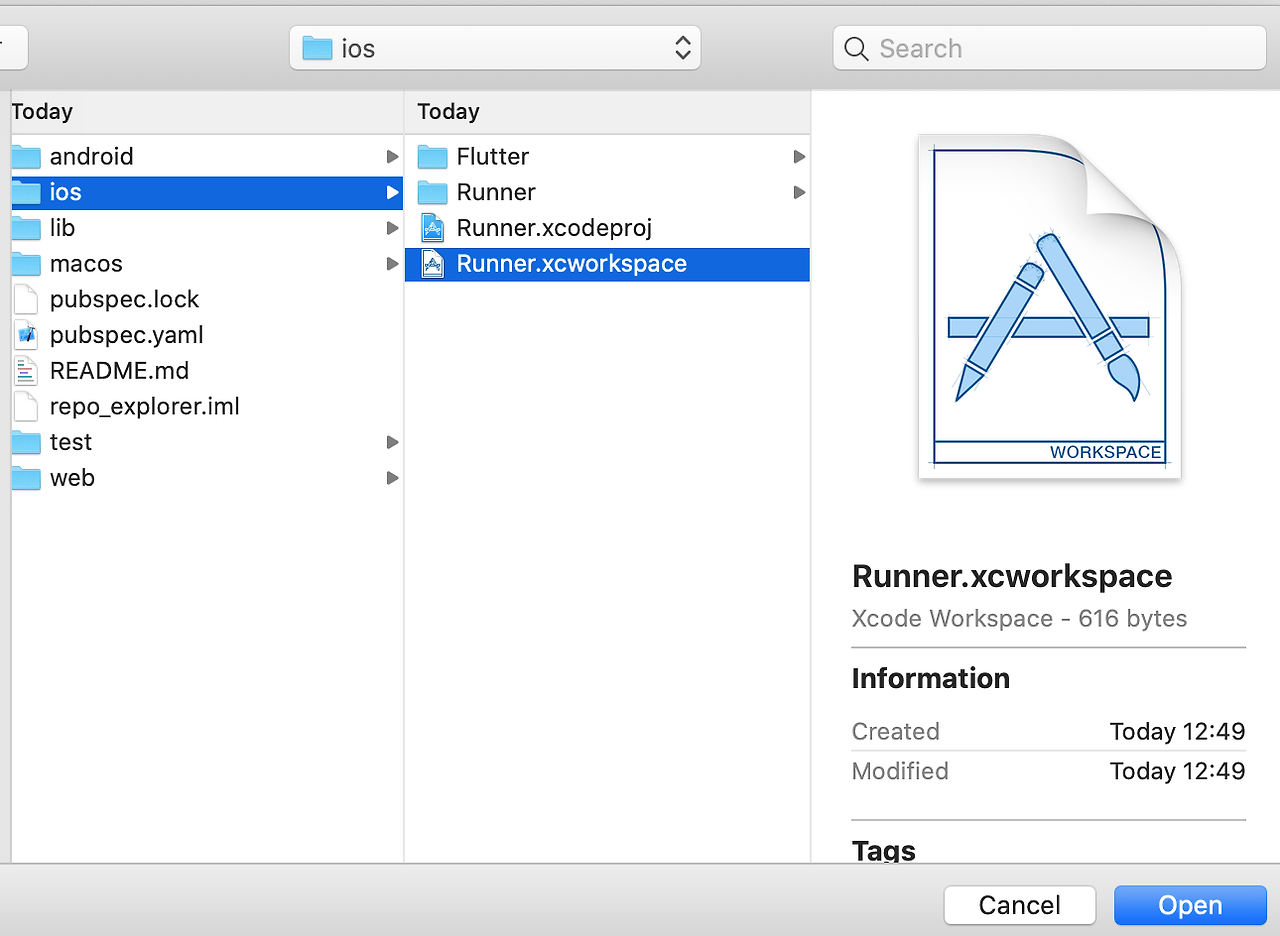Expand the web folder arrow

tap(392, 479)
